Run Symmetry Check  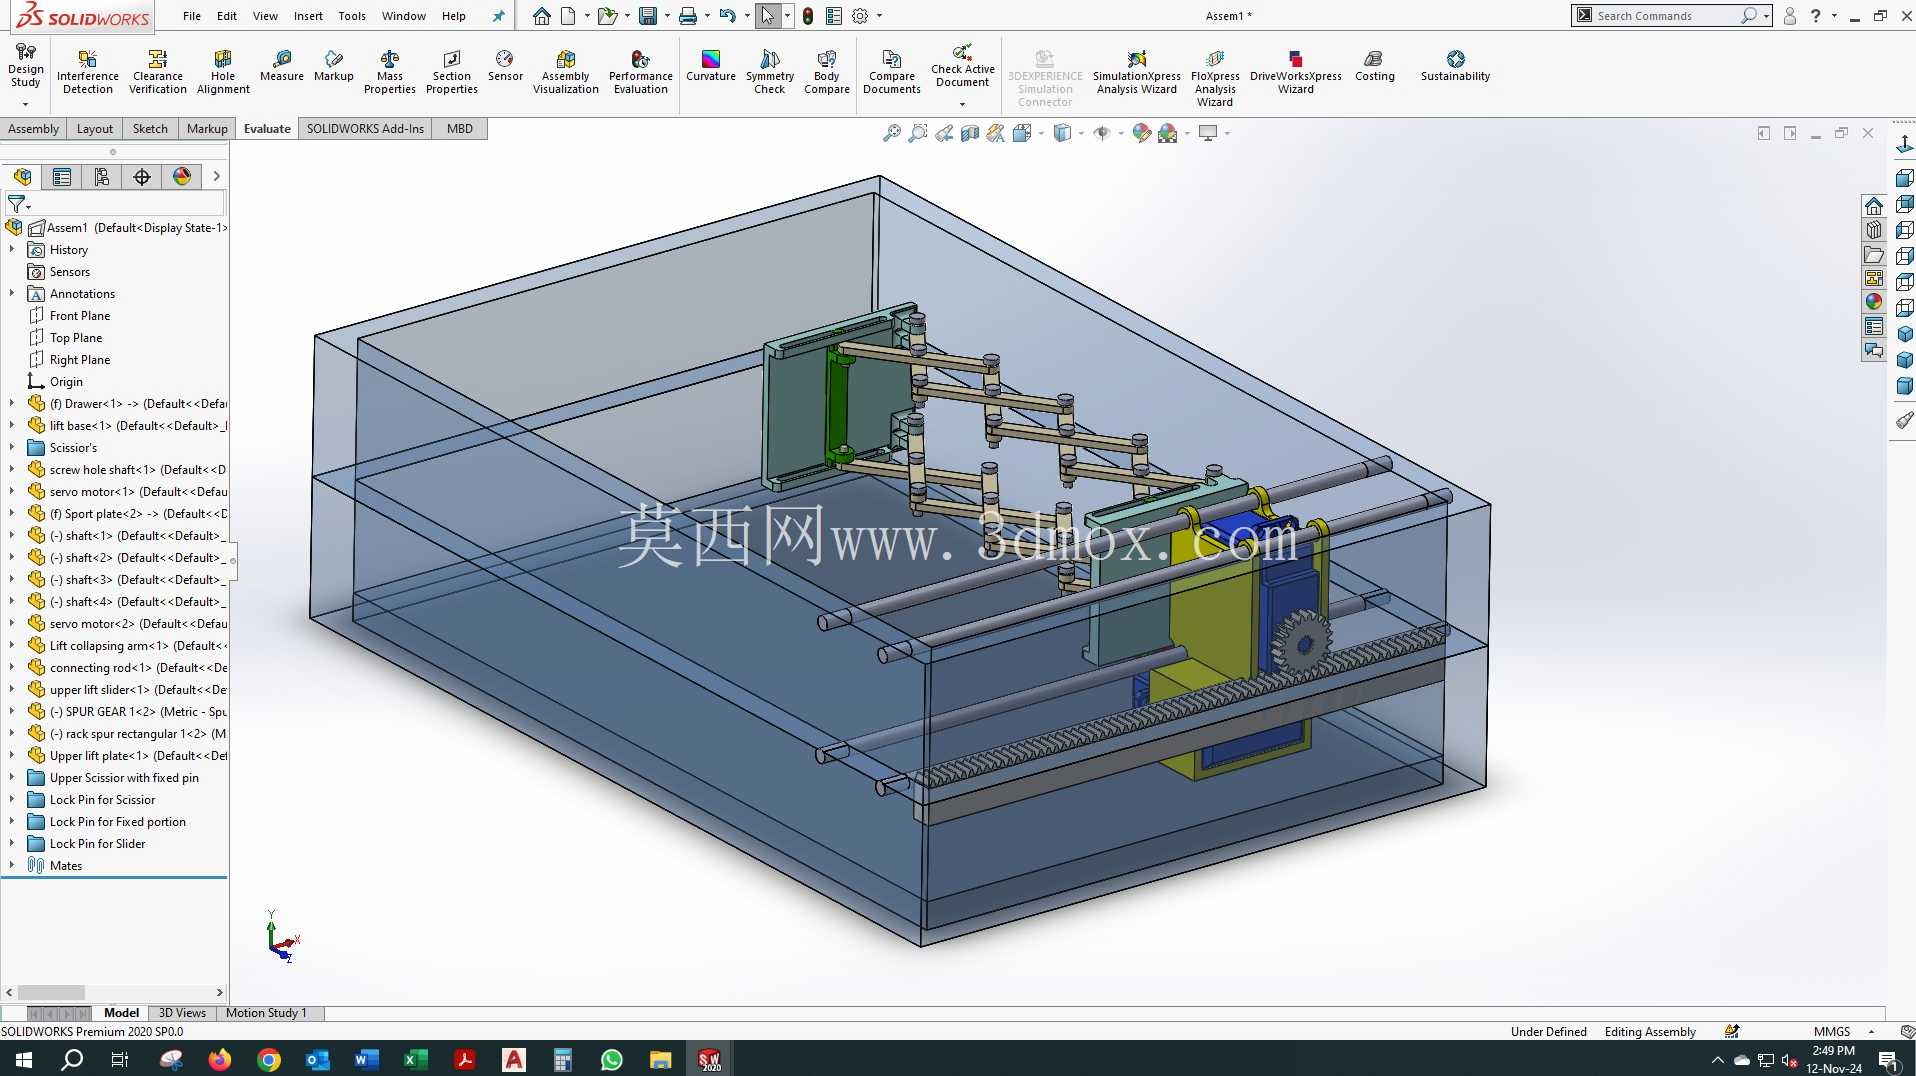point(770,71)
